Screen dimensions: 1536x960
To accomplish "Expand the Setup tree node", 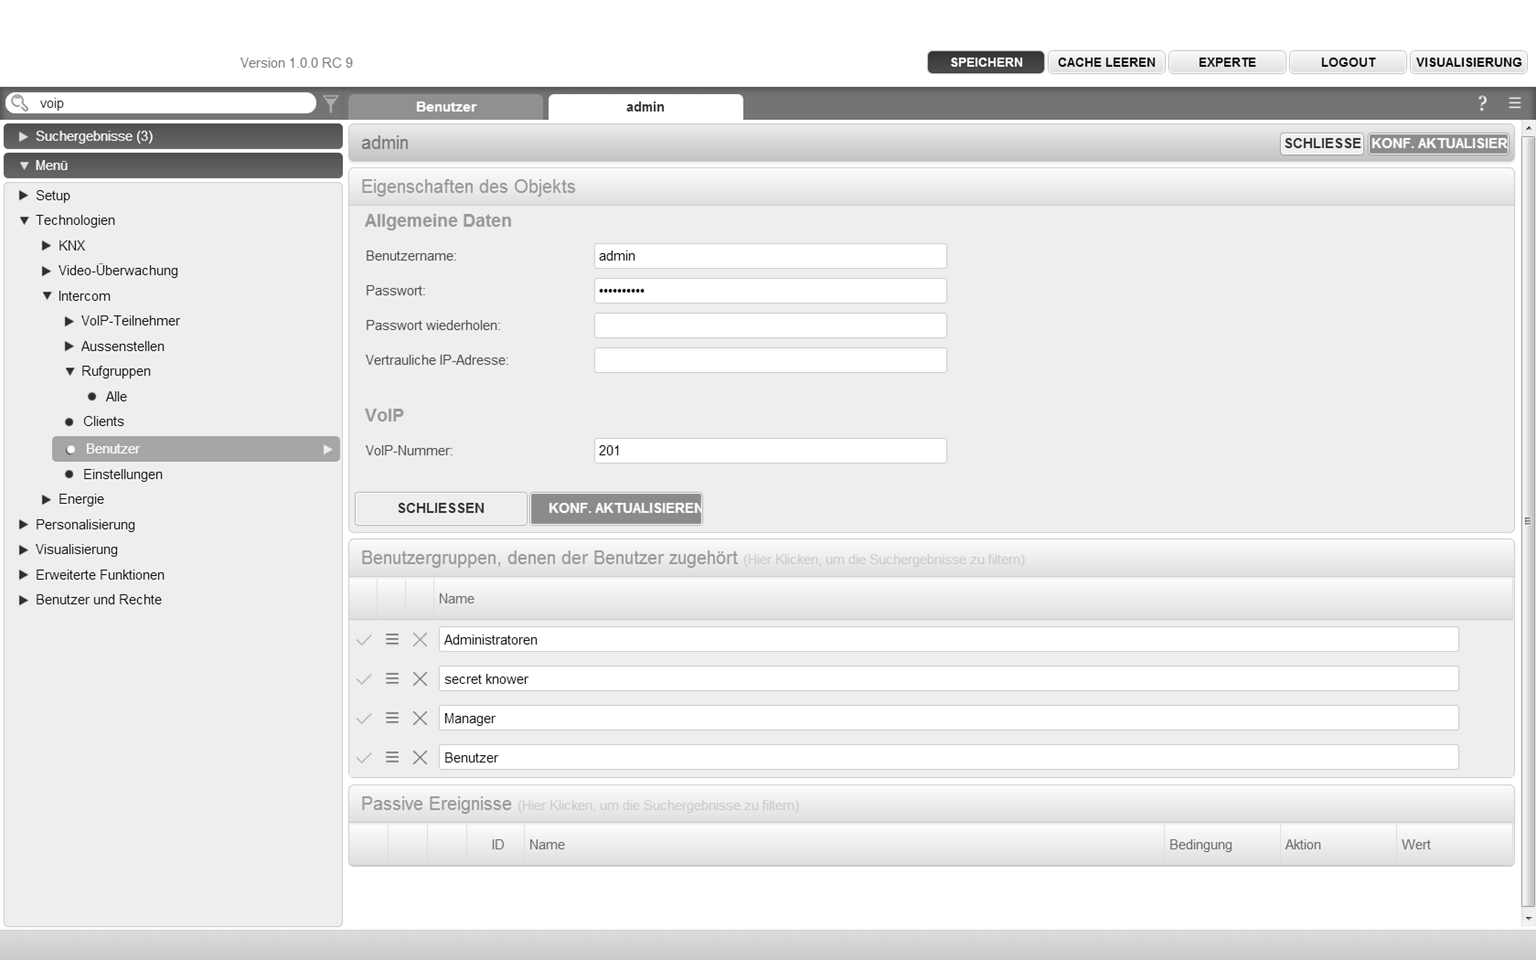I will (x=23, y=195).
